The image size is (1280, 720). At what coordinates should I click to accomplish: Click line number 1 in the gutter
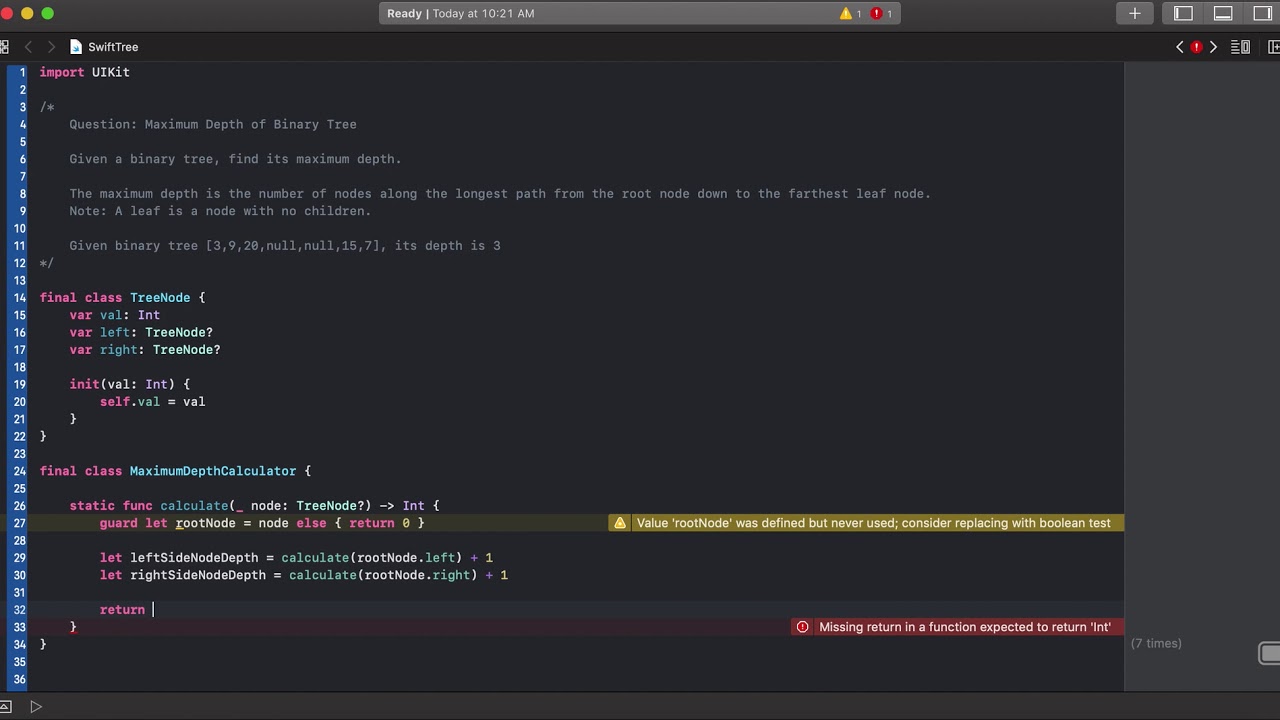pyautogui.click(x=22, y=72)
